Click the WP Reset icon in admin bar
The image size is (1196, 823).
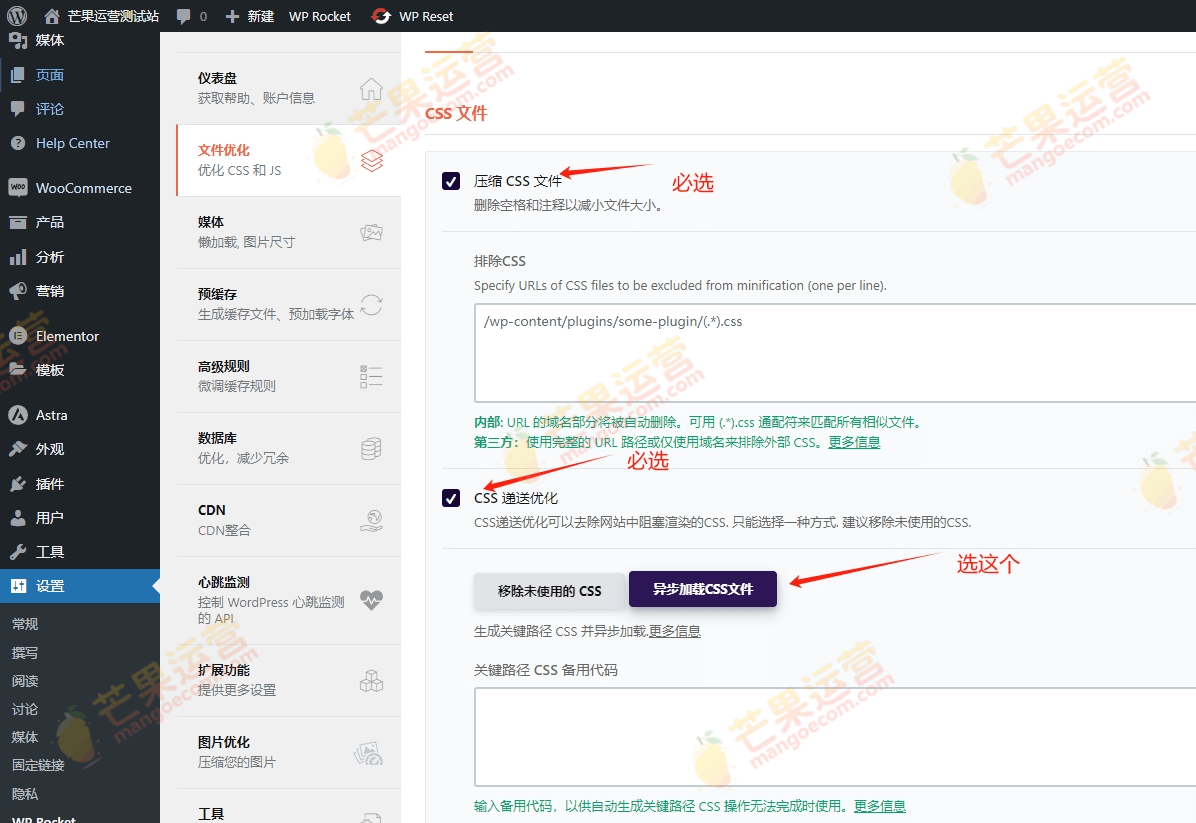381,16
